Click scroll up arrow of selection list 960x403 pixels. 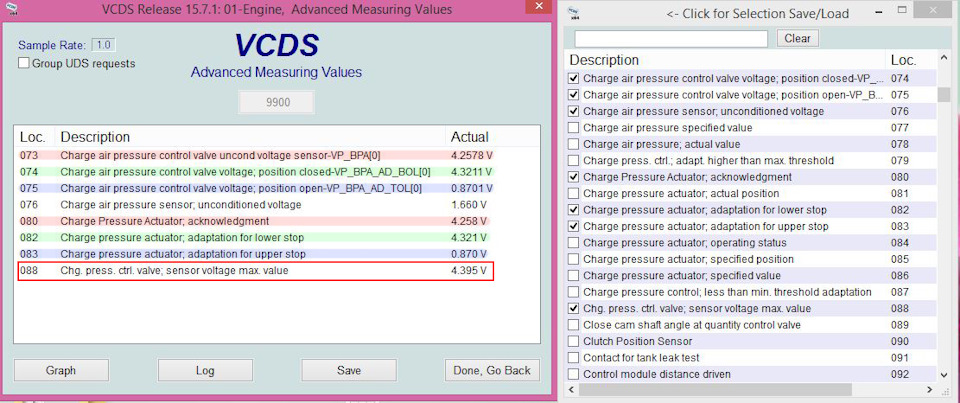pos(943,59)
